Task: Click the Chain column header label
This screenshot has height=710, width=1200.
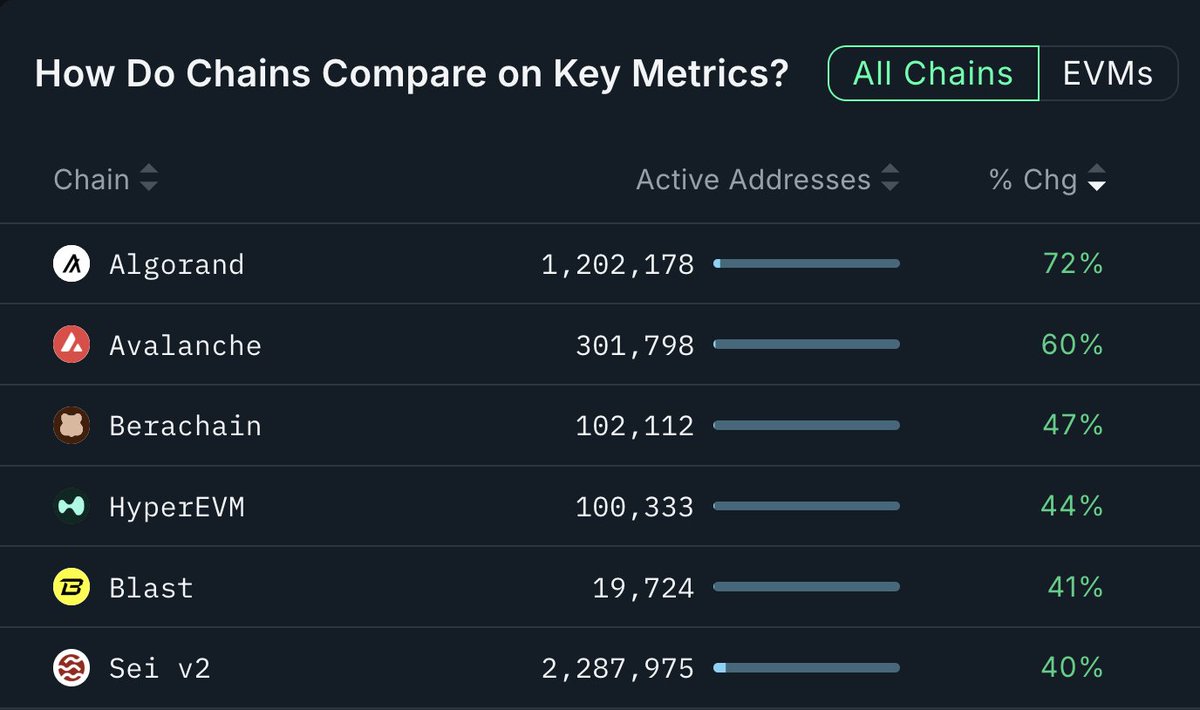Action: tap(91, 180)
